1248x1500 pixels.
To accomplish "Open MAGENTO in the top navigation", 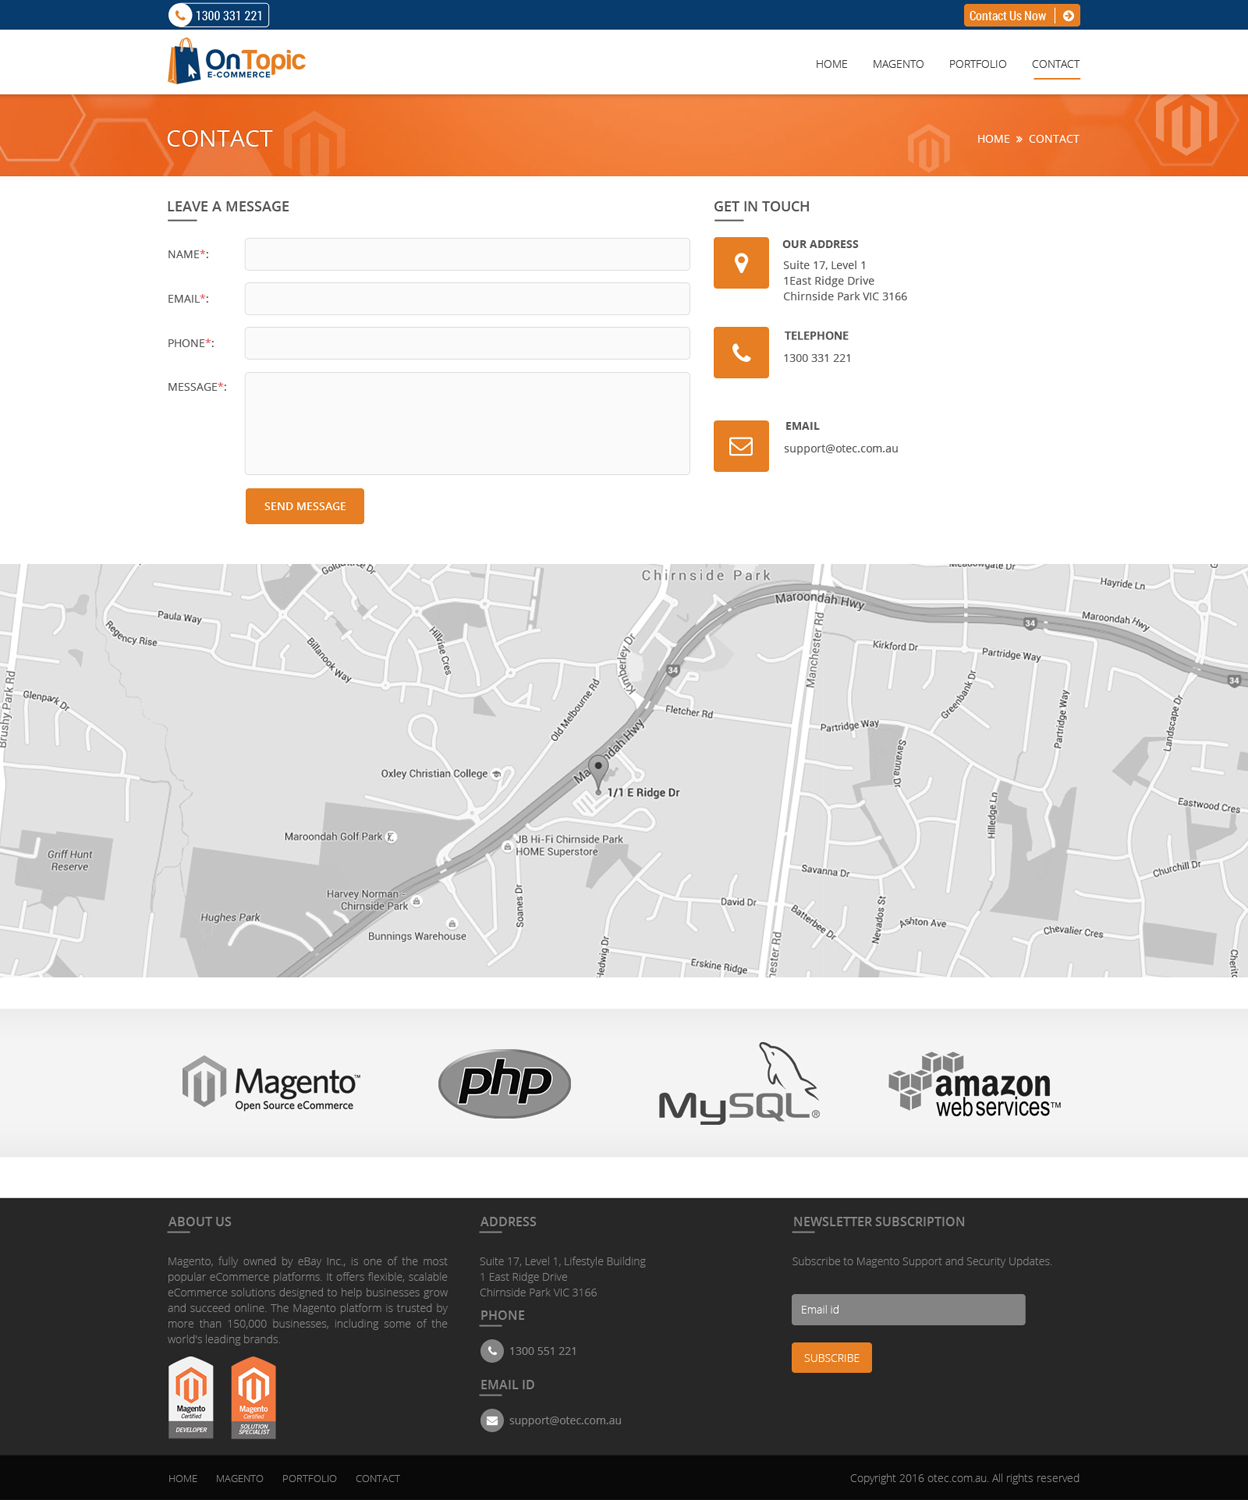I will tap(898, 64).
